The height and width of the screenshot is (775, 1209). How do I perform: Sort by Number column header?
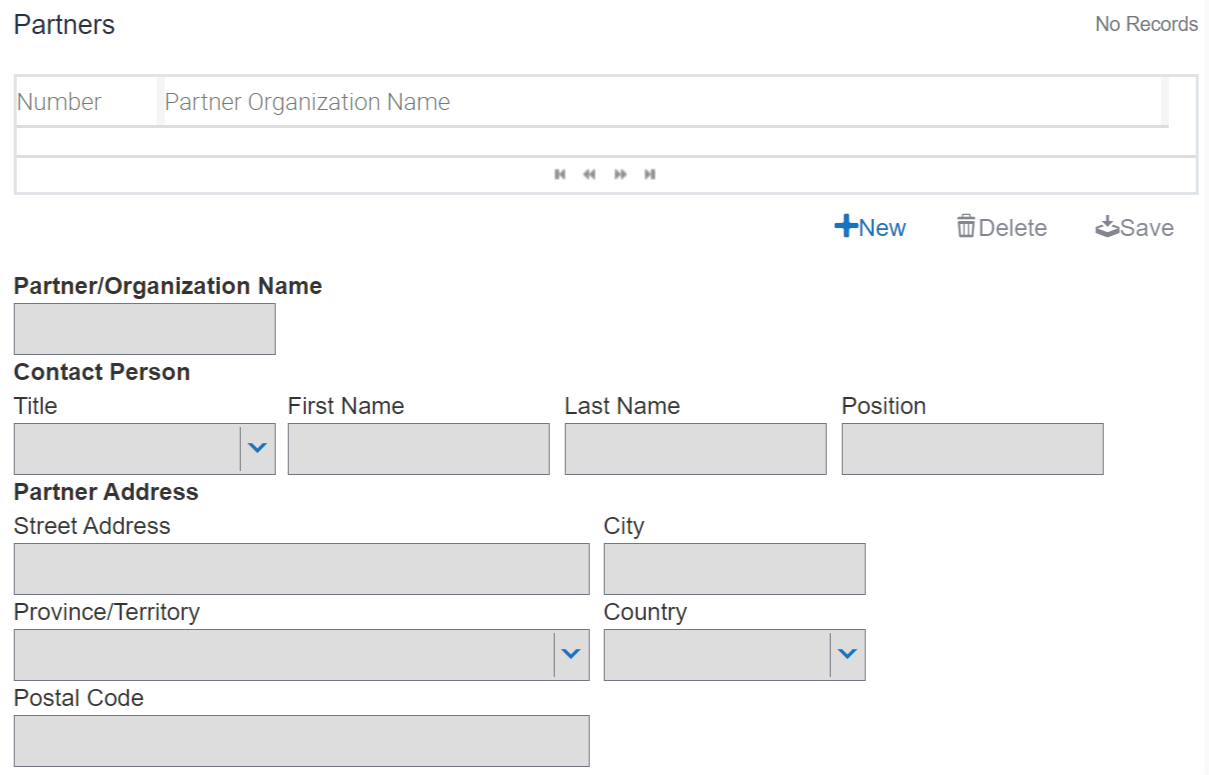[60, 102]
